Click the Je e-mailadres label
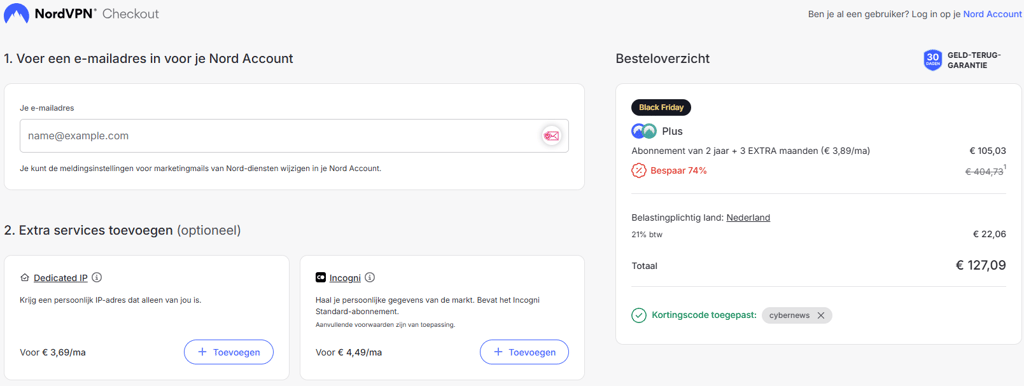1024x386 pixels. (46, 108)
